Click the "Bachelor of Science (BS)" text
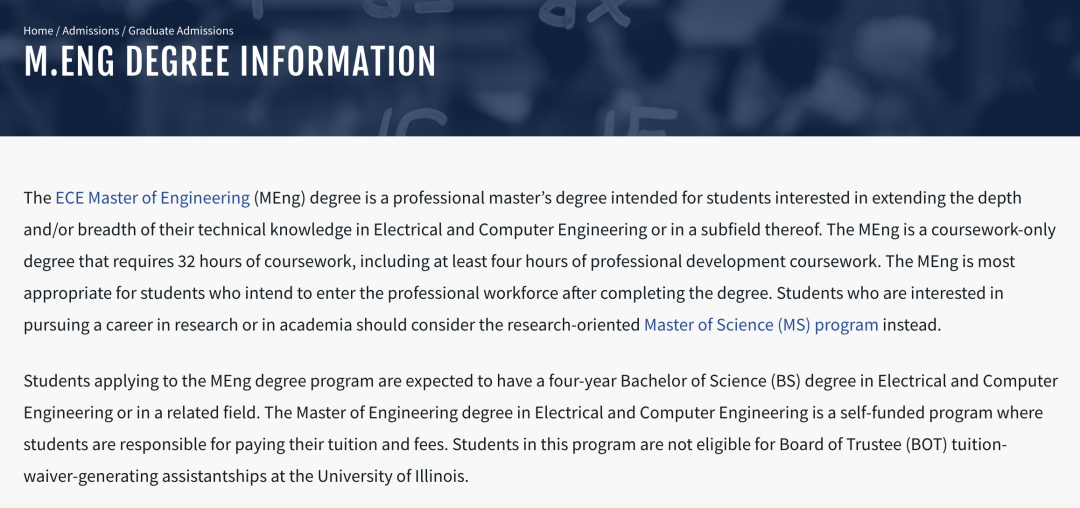 coord(708,381)
